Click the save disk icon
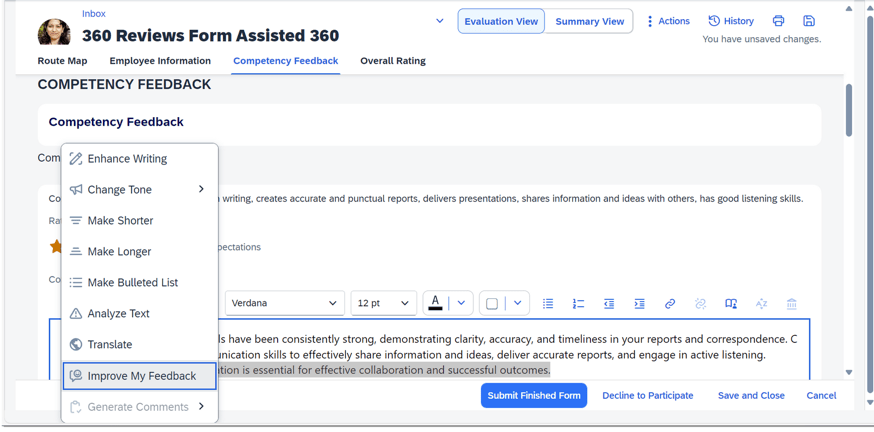The width and height of the screenshot is (874, 432). (x=809, y=21)
